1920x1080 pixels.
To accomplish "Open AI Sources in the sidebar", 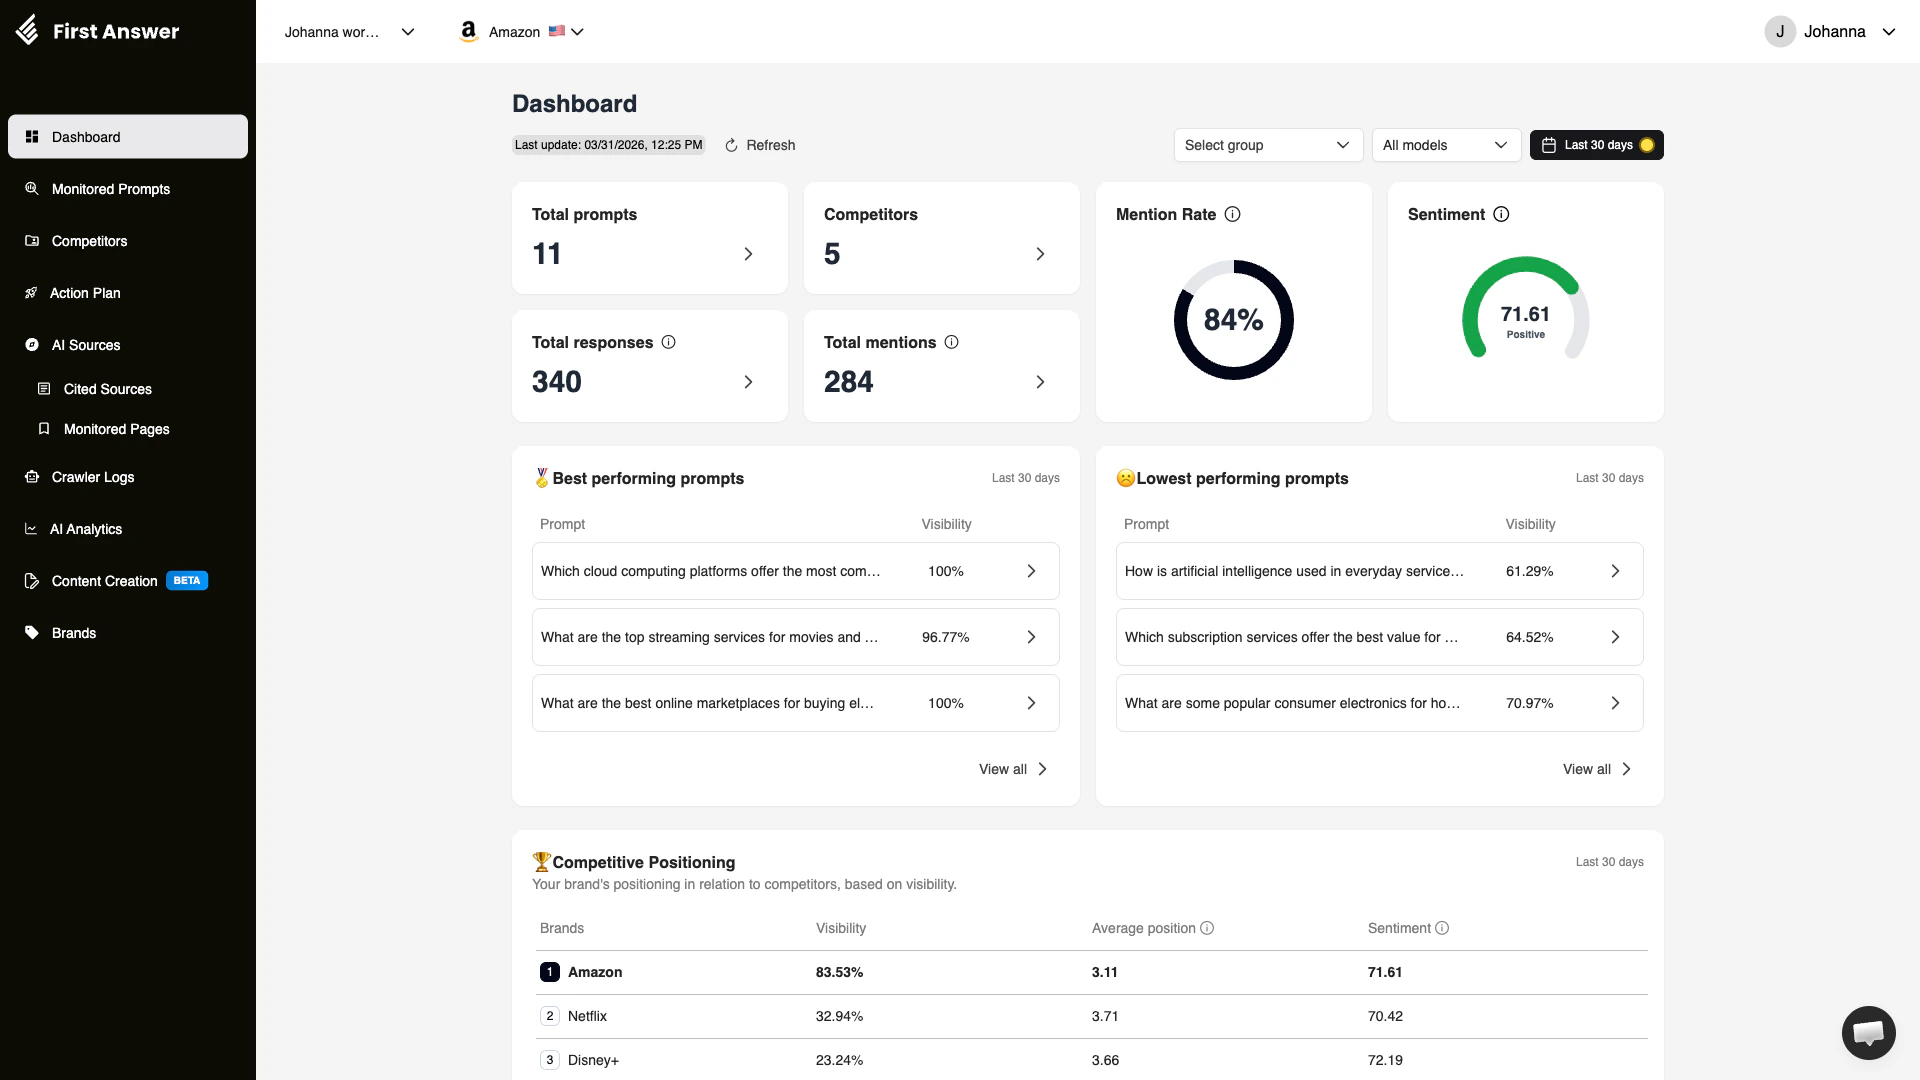I will point(86,345).
